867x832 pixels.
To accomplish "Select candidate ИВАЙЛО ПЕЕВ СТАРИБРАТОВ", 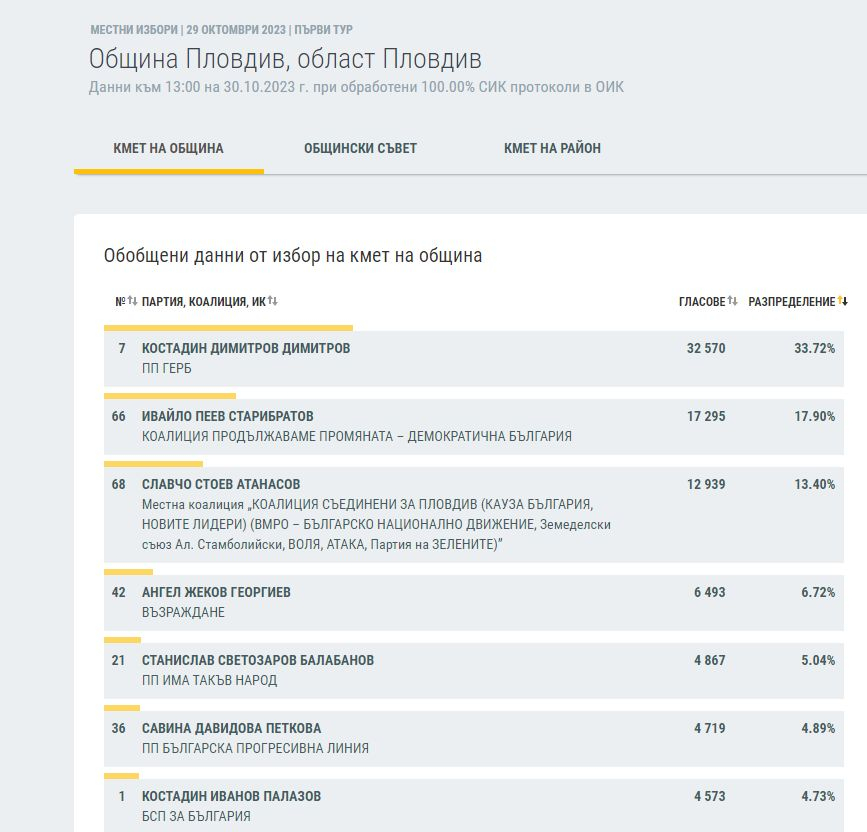I will point(228,416).
